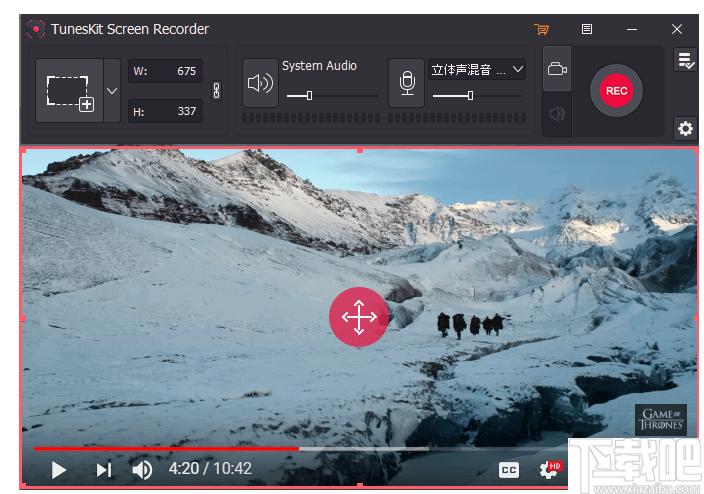Select the video recording camera mode
704x494 pixels.
pyautogui.click(x=557, y=69)
